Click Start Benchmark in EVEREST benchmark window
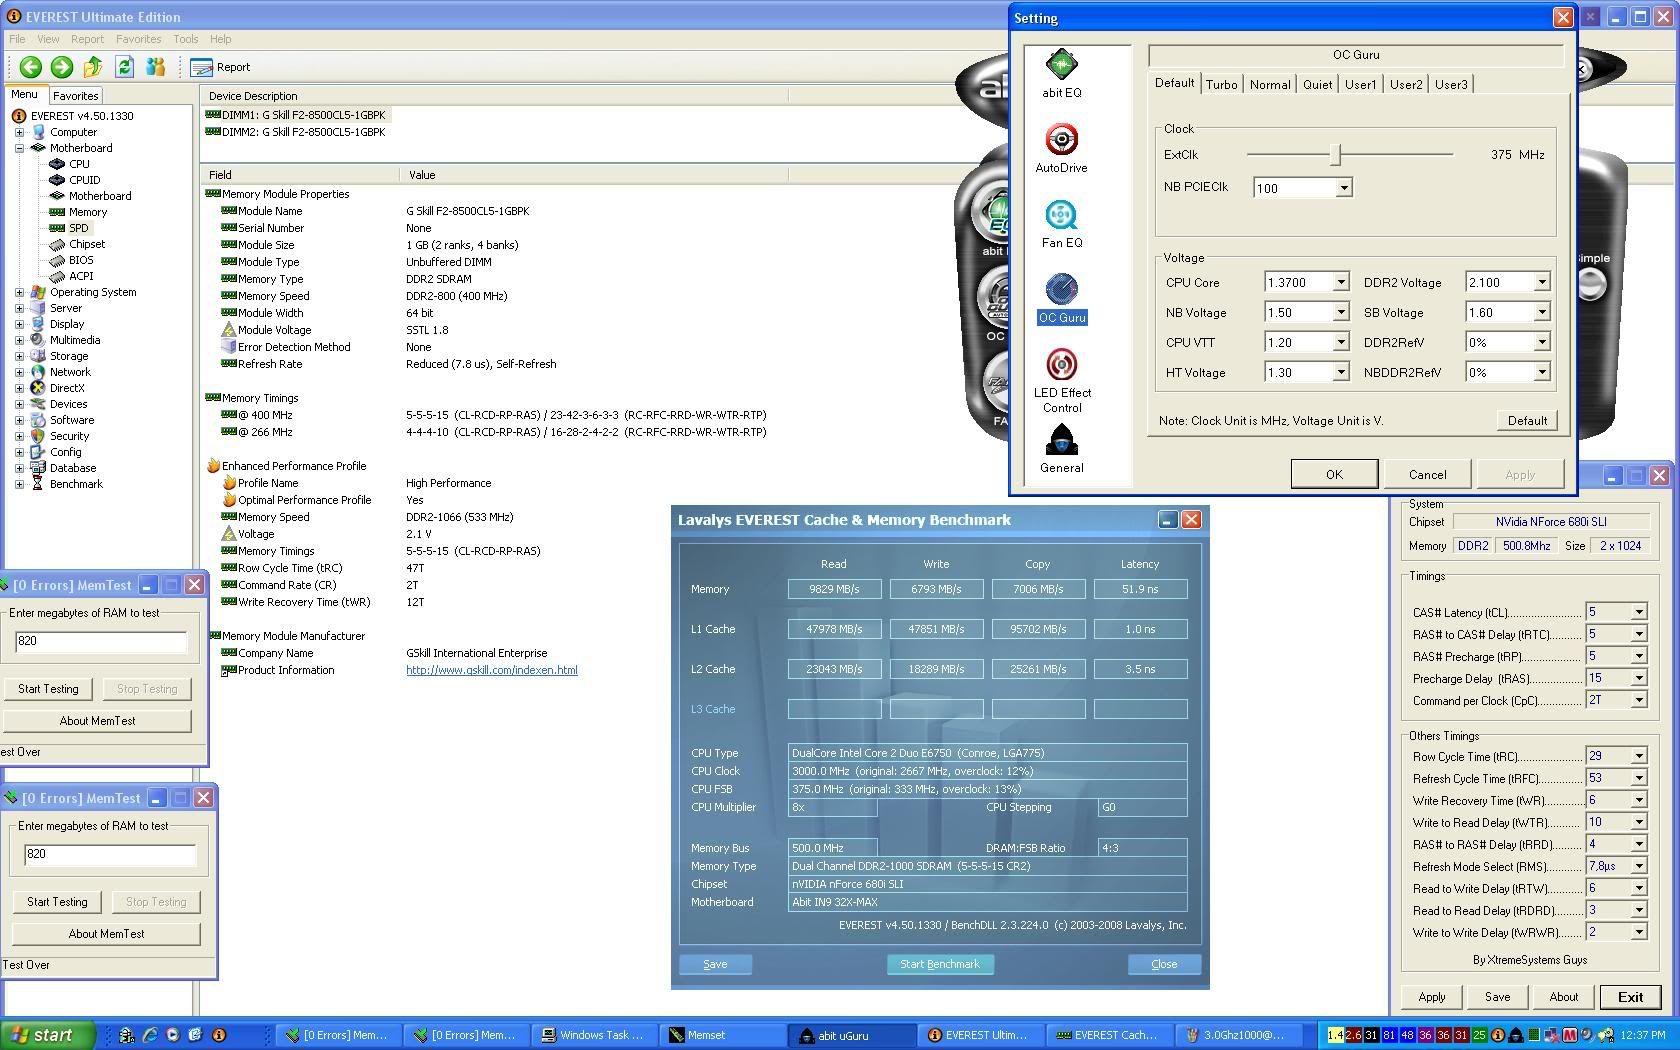Image resolution: width=1680 pixels, height=1050 pixels. (x=940, y=964)
